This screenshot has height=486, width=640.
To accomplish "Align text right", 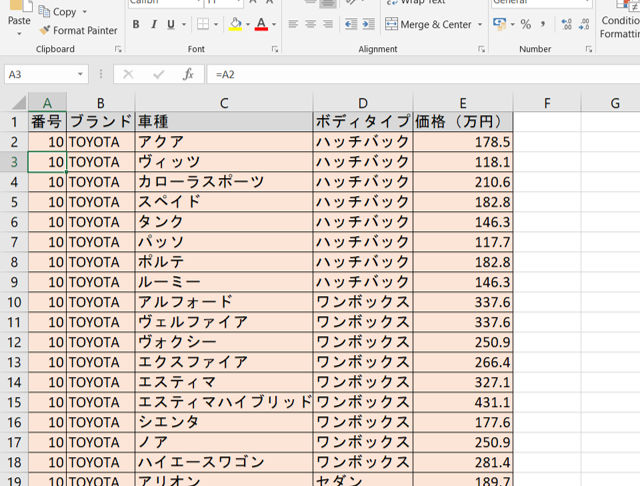I will (328, 24).
